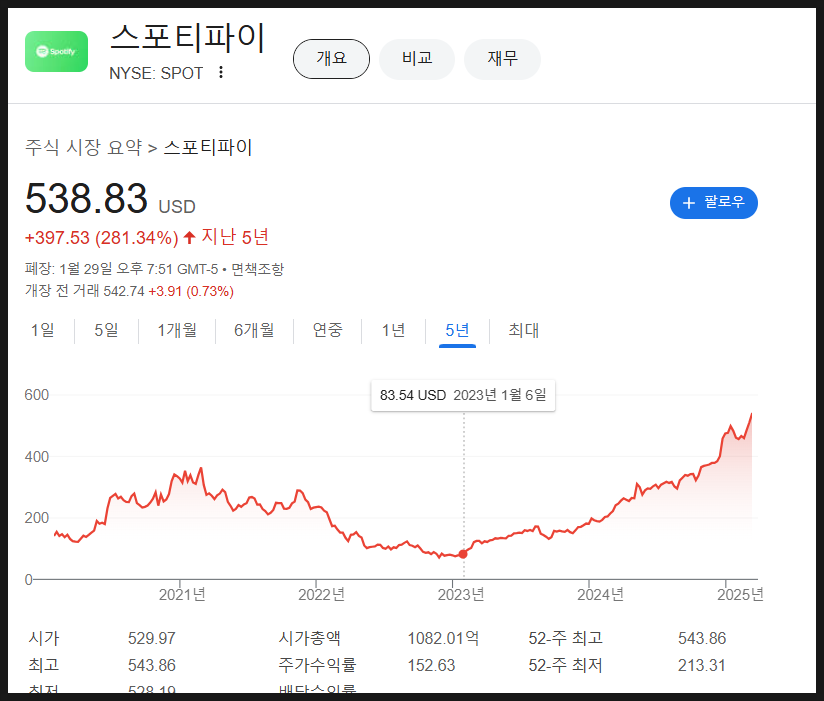Click the NYSE: SPOT ticker text
Viewport: 824px width, 701px height.
(x=156, y=73)
